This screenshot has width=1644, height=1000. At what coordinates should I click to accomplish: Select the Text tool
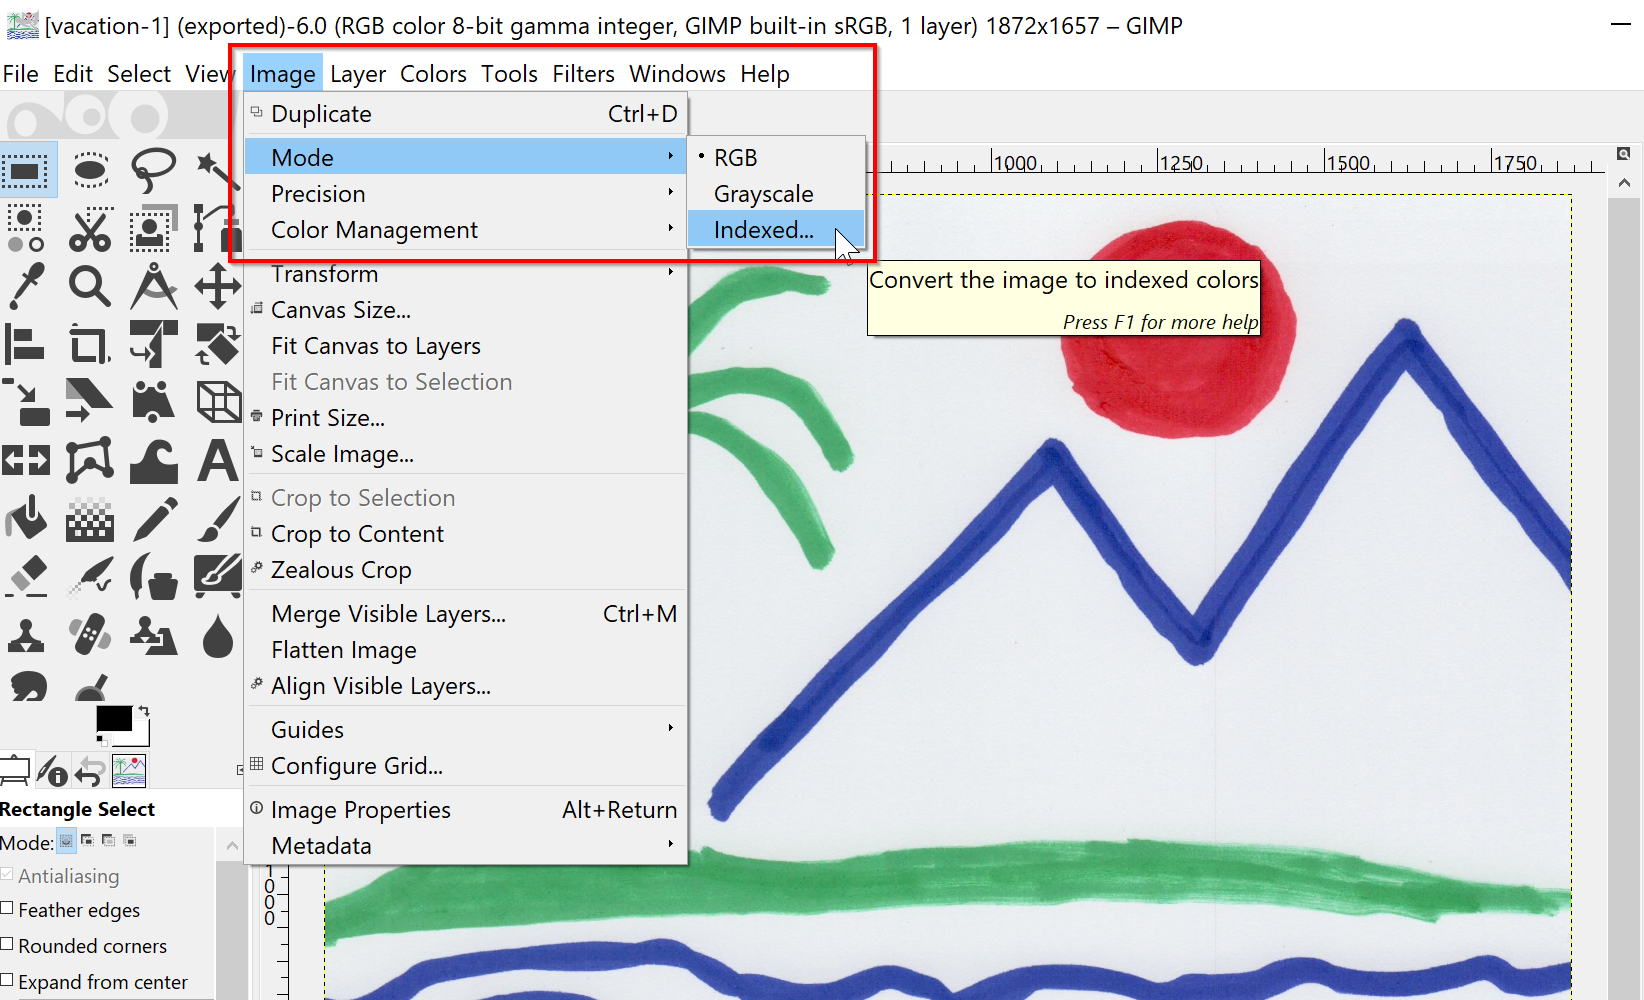[x=217, y=461]
